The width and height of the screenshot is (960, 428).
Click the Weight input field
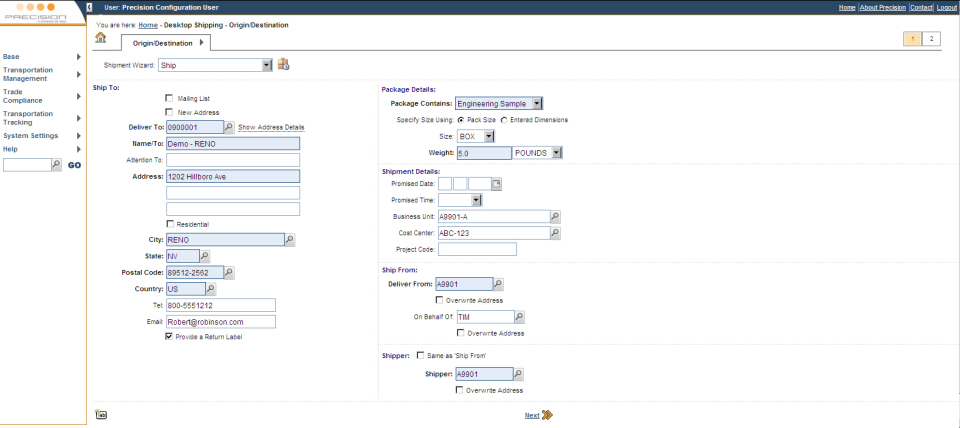pos(484,153)
